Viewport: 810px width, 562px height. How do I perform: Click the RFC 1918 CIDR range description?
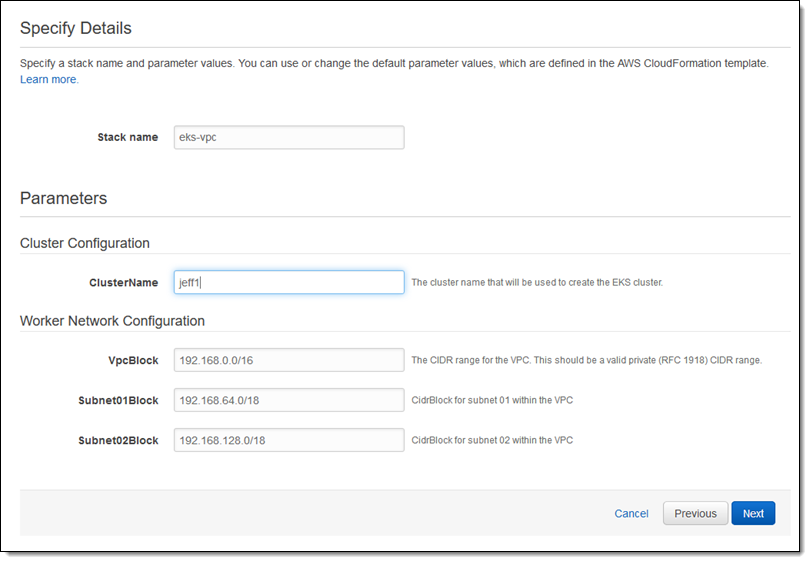point(586,360)
